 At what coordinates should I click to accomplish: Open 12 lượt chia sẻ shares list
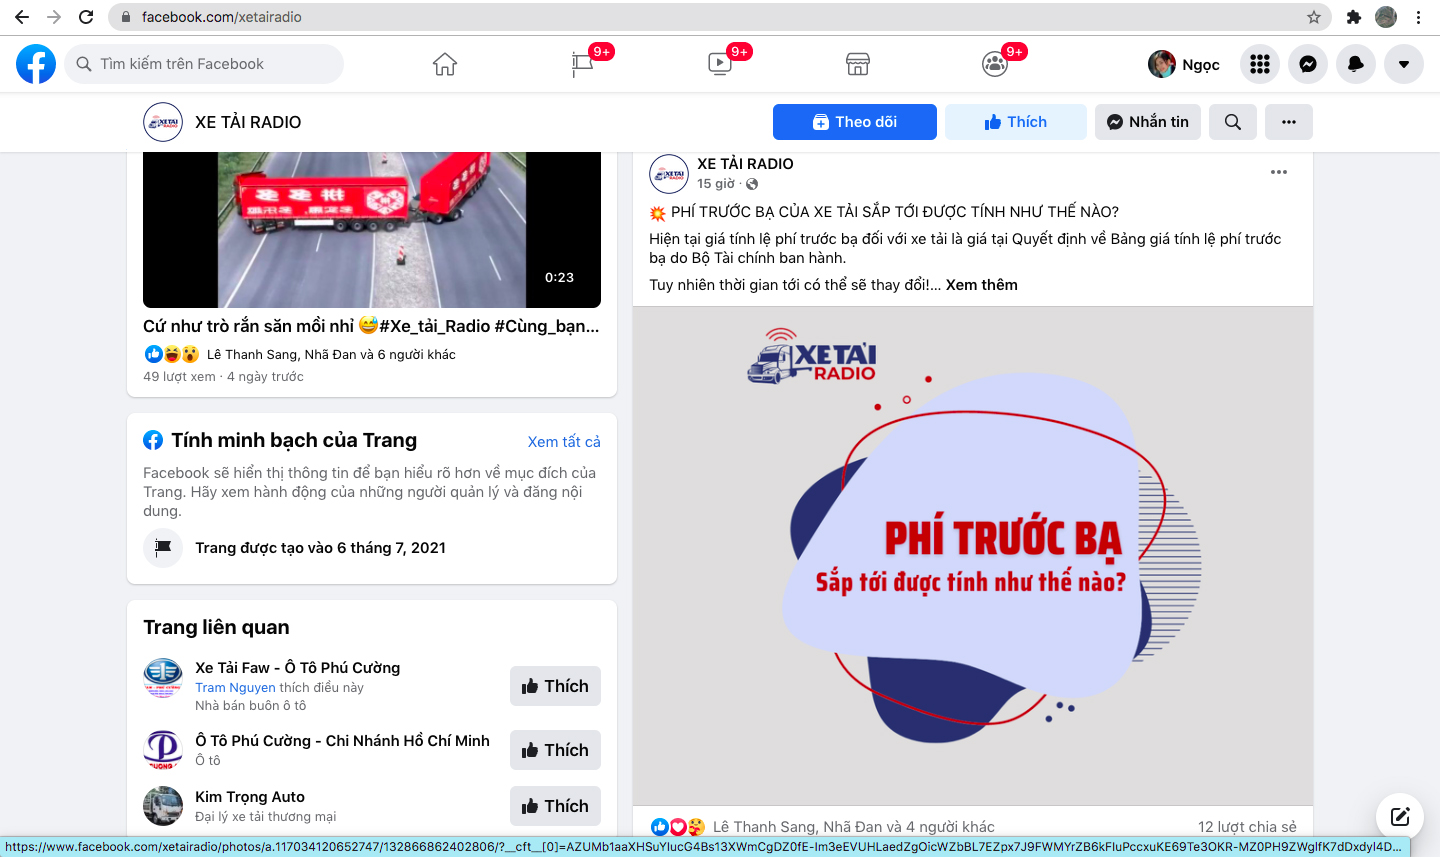point(1247,827)
